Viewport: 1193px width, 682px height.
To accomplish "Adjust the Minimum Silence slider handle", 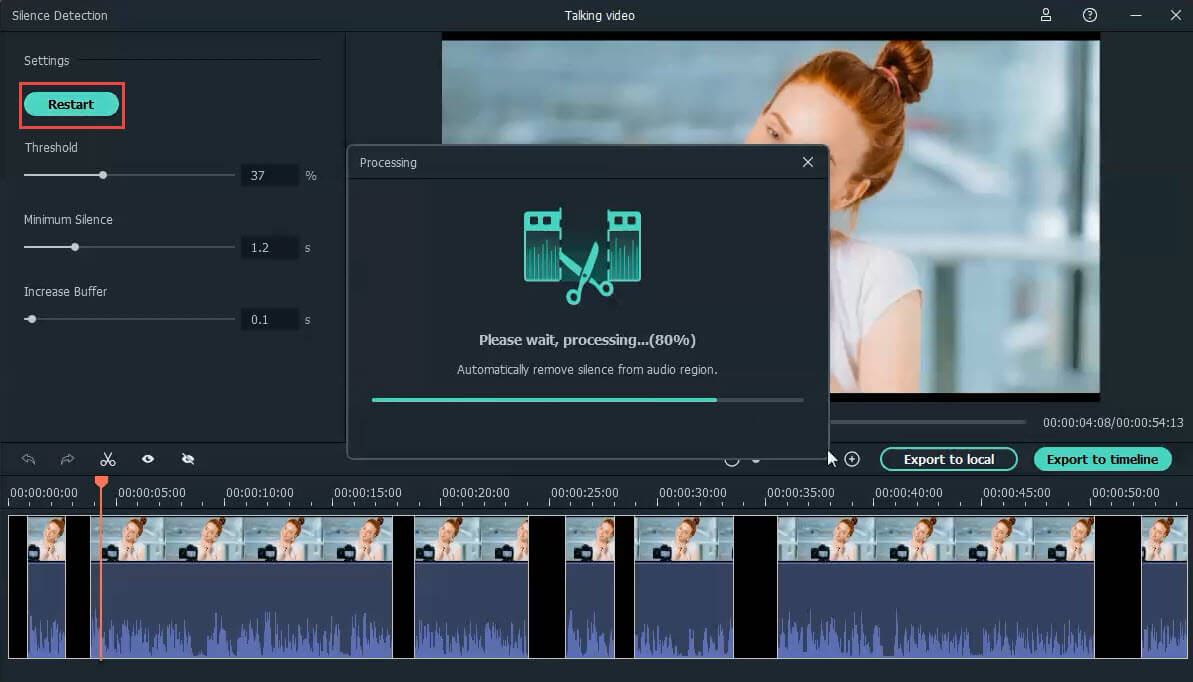I will [75, 247].
